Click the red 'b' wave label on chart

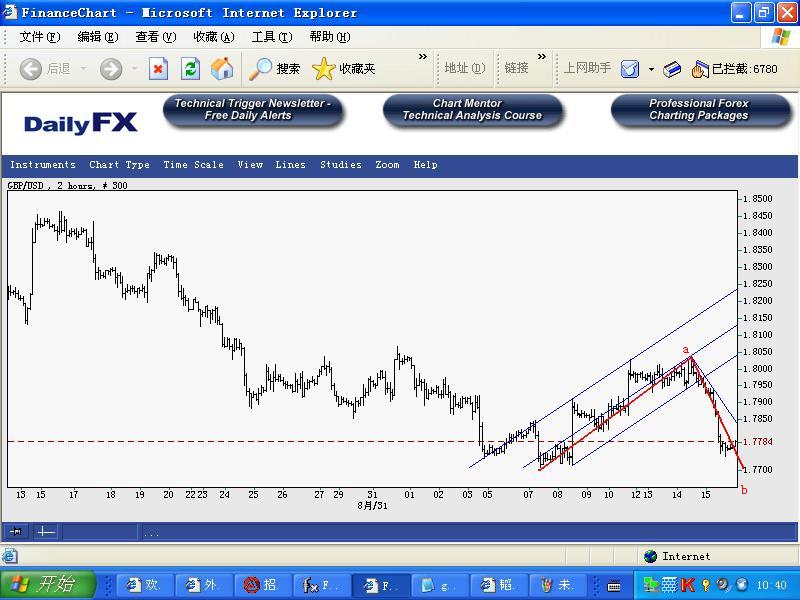(x=744, y=490)
